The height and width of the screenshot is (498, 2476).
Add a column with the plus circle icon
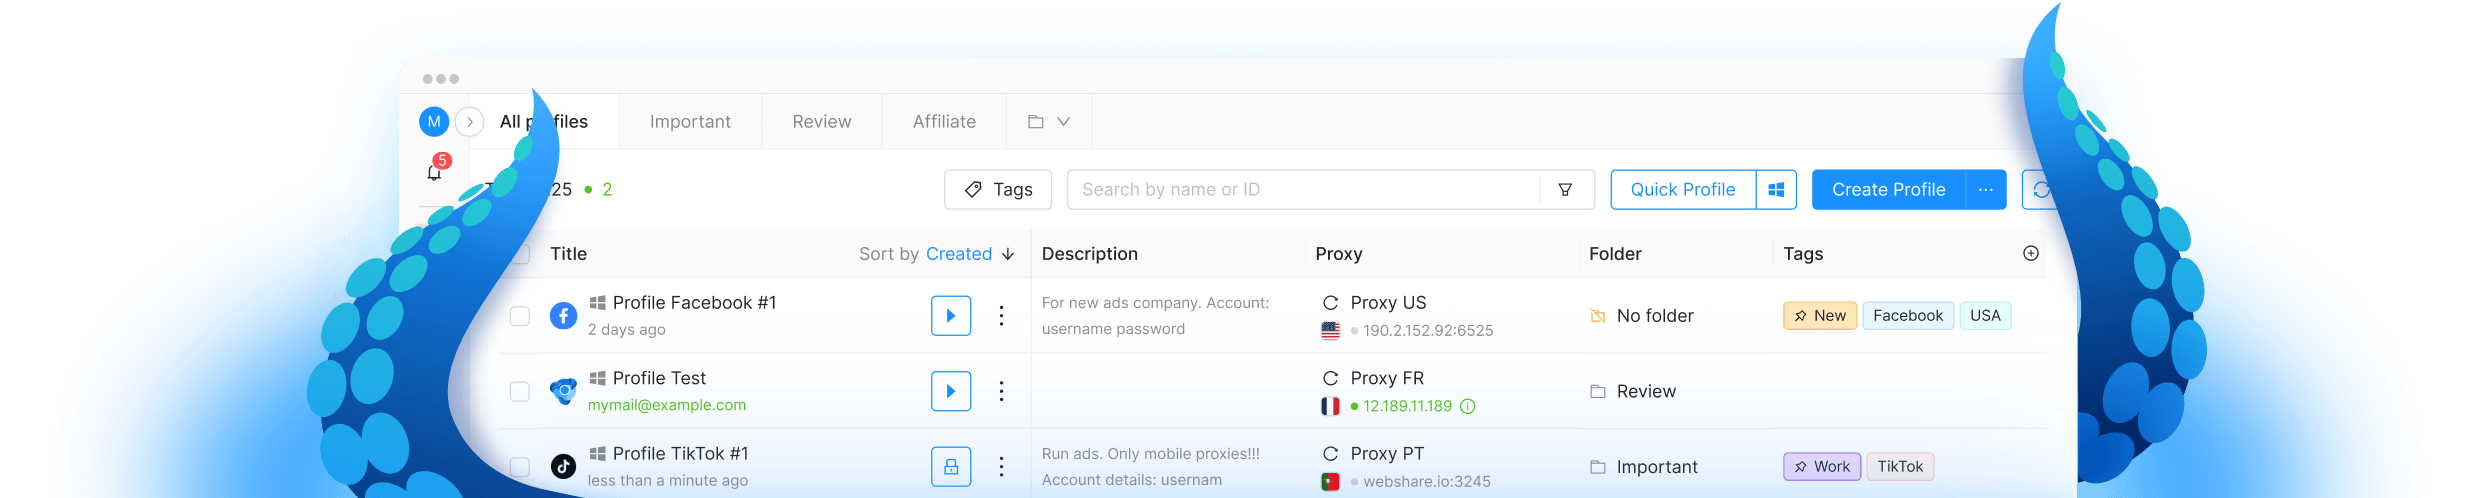pyautogui.click(x=2031, y=253)
